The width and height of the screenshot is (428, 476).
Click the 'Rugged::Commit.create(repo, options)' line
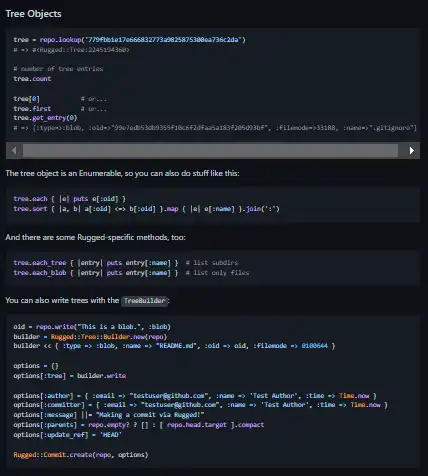tap(81, 455)
